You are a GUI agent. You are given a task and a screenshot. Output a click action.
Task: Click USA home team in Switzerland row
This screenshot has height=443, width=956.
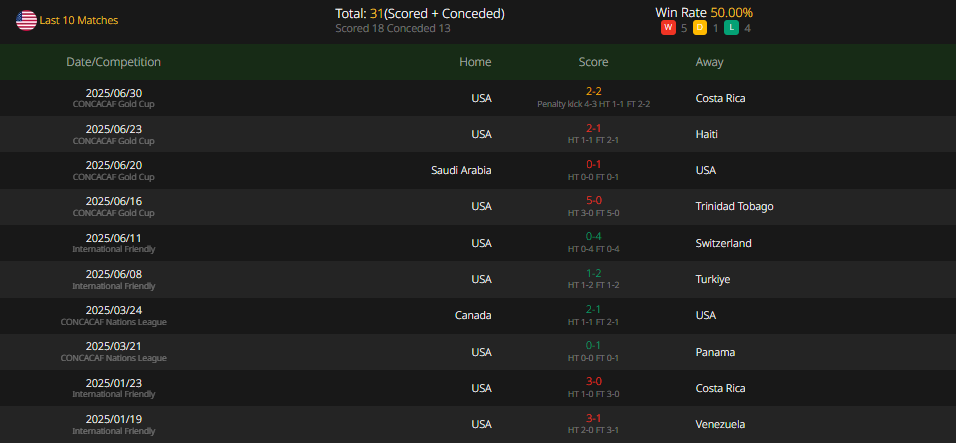481,243
